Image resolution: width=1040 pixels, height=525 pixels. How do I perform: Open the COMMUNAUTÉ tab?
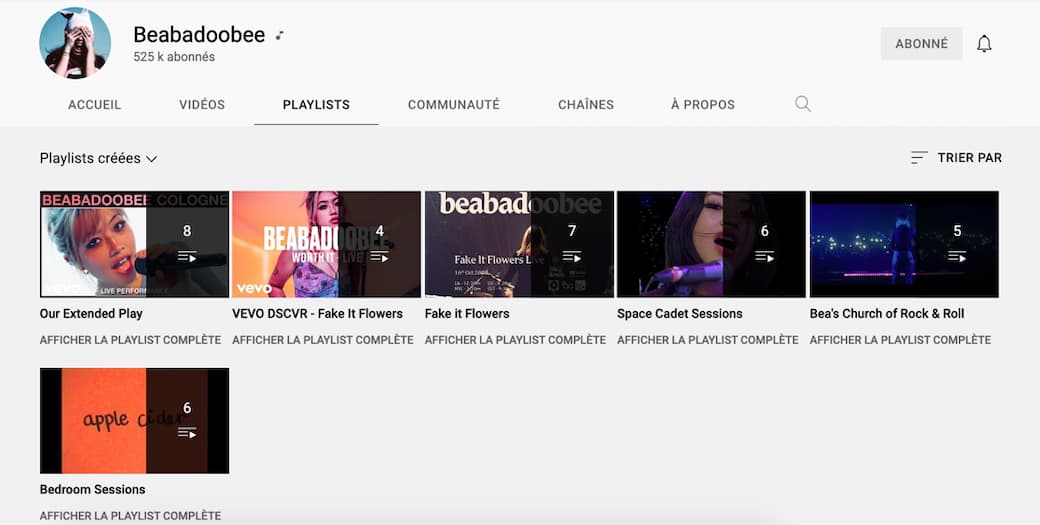pyautogui.click(x=454, y=105)
